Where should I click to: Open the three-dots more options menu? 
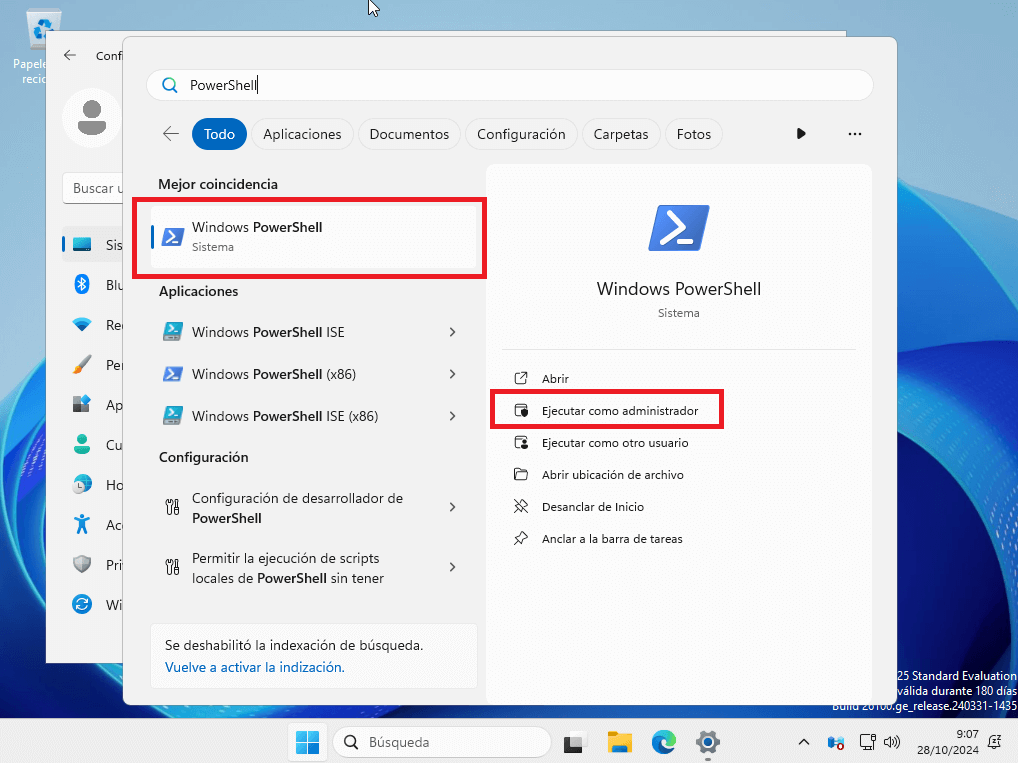854,134
